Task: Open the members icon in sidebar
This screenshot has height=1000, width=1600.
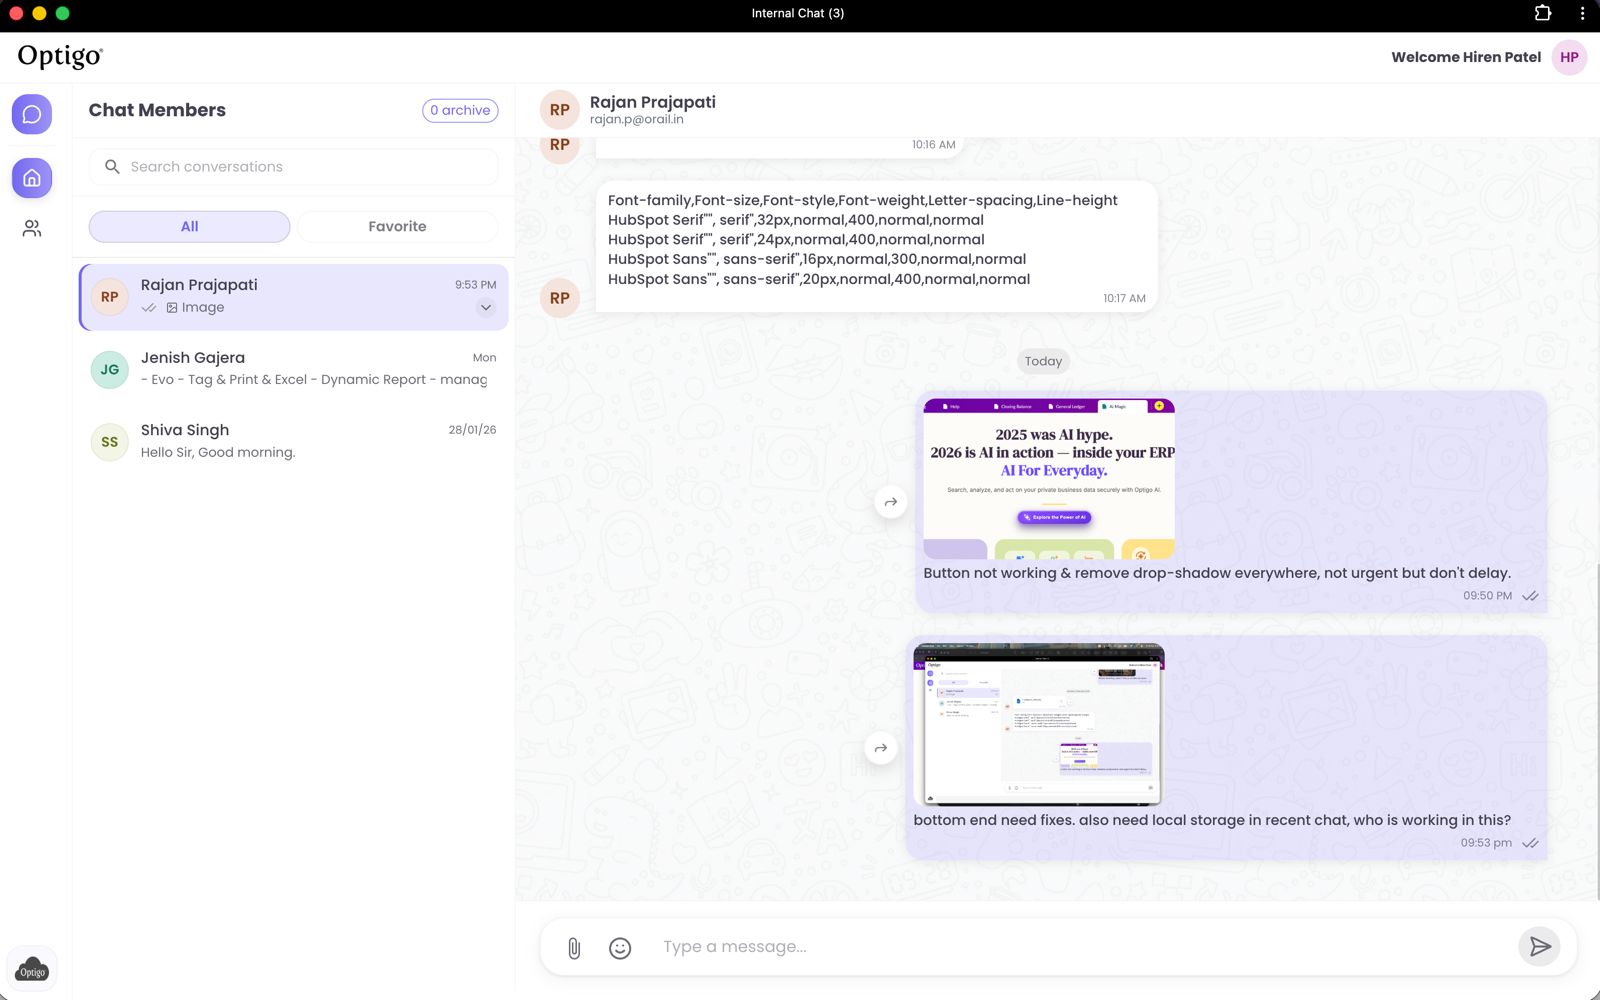Action: coord(32,229)
